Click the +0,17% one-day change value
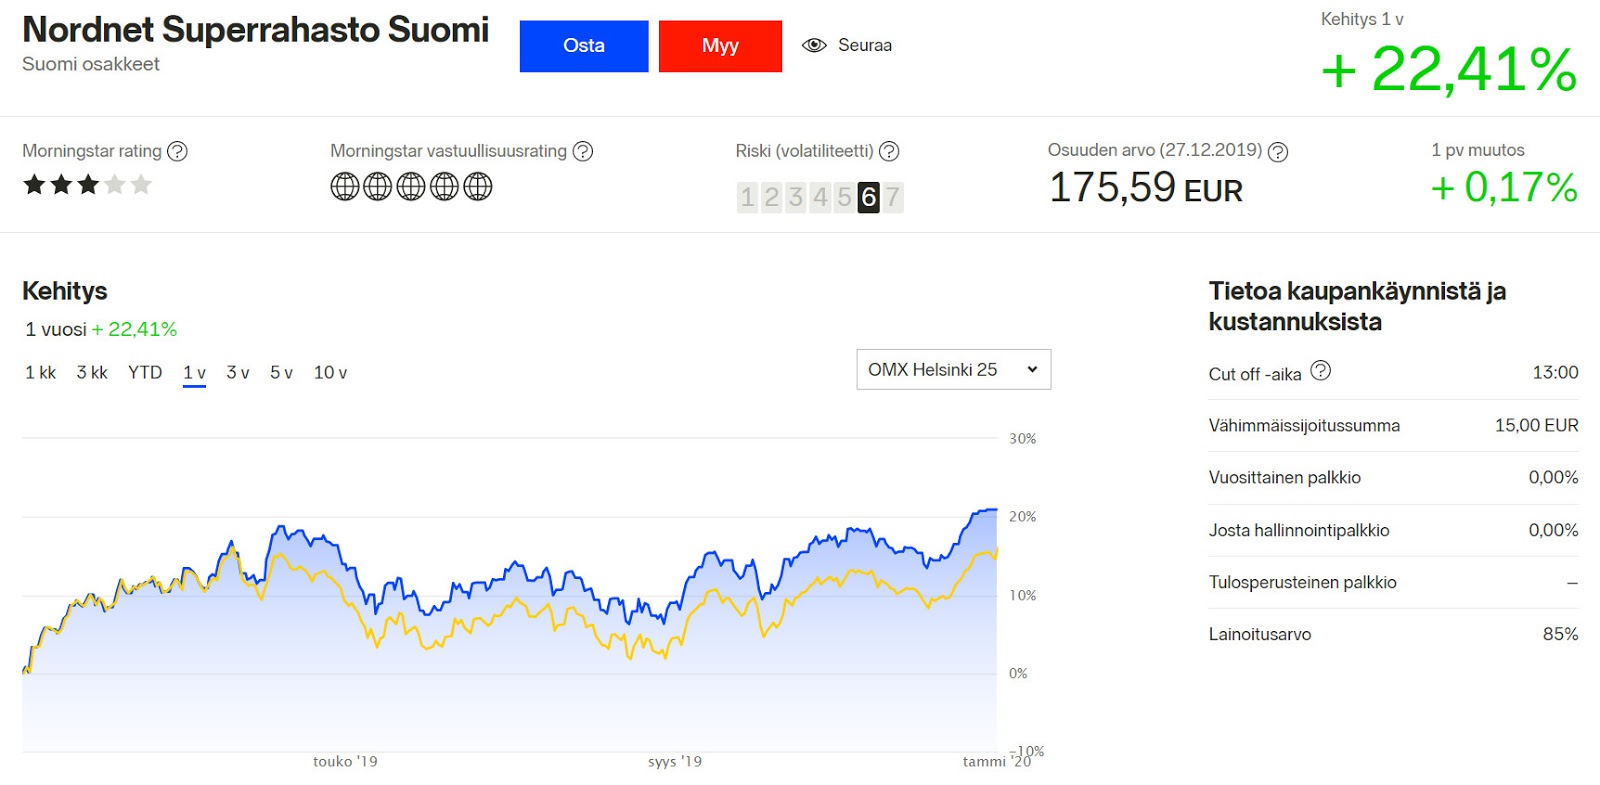This screenshot has width=1600, height=785. pos(1504,187)
